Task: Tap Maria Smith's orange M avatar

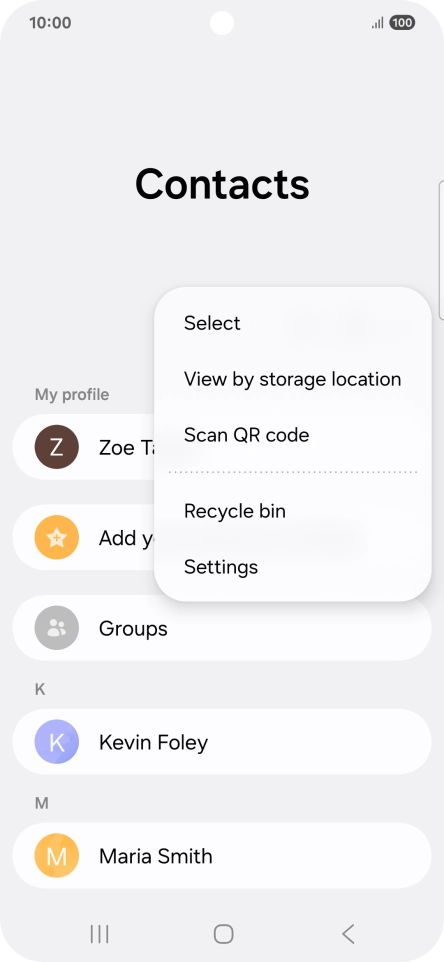Action: pyautogui.click(x=56, y=856)
